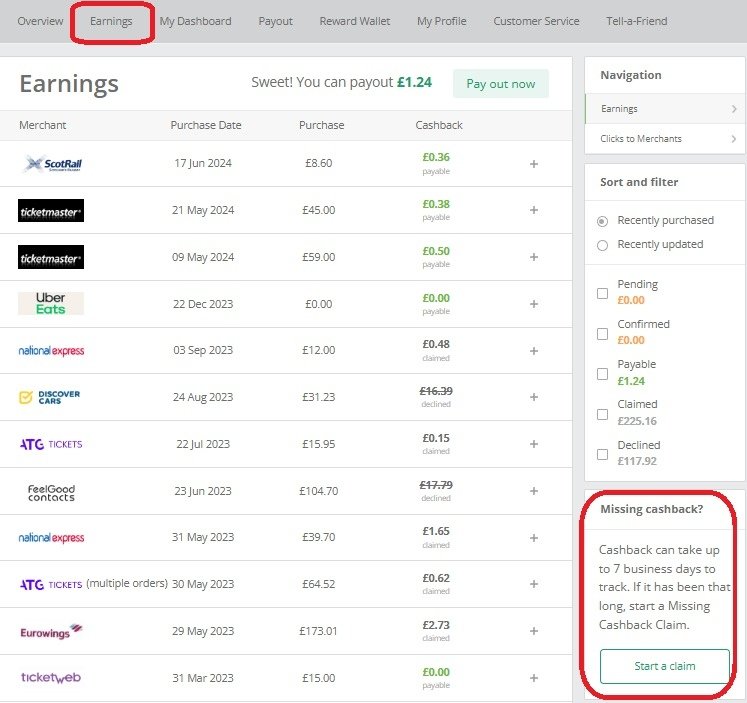This screenshot has width=747, height=703.
Task: Click the Uber Eats merchant logo
Action: 51,303
